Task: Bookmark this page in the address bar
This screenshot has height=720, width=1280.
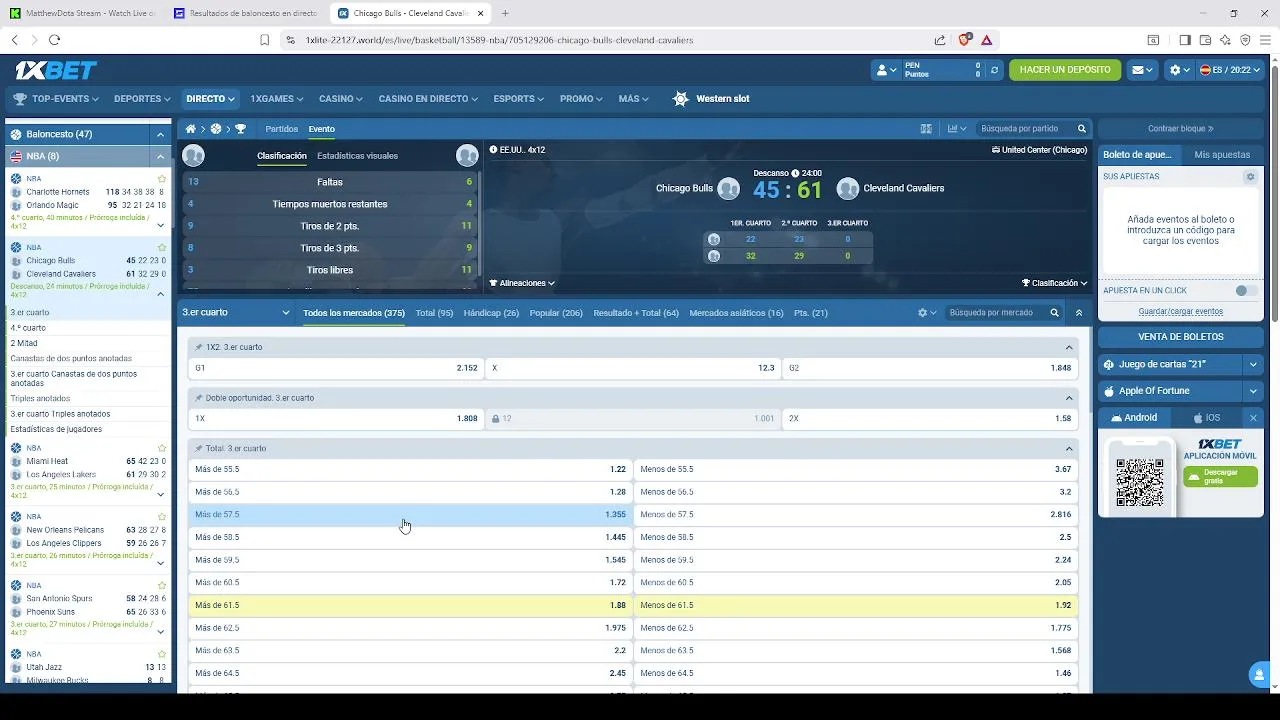Action: tap(264, 40)
